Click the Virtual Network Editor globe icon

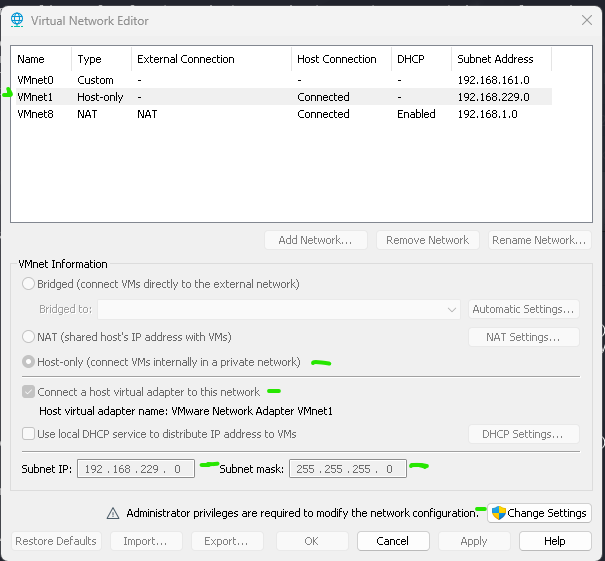[17, 20]
